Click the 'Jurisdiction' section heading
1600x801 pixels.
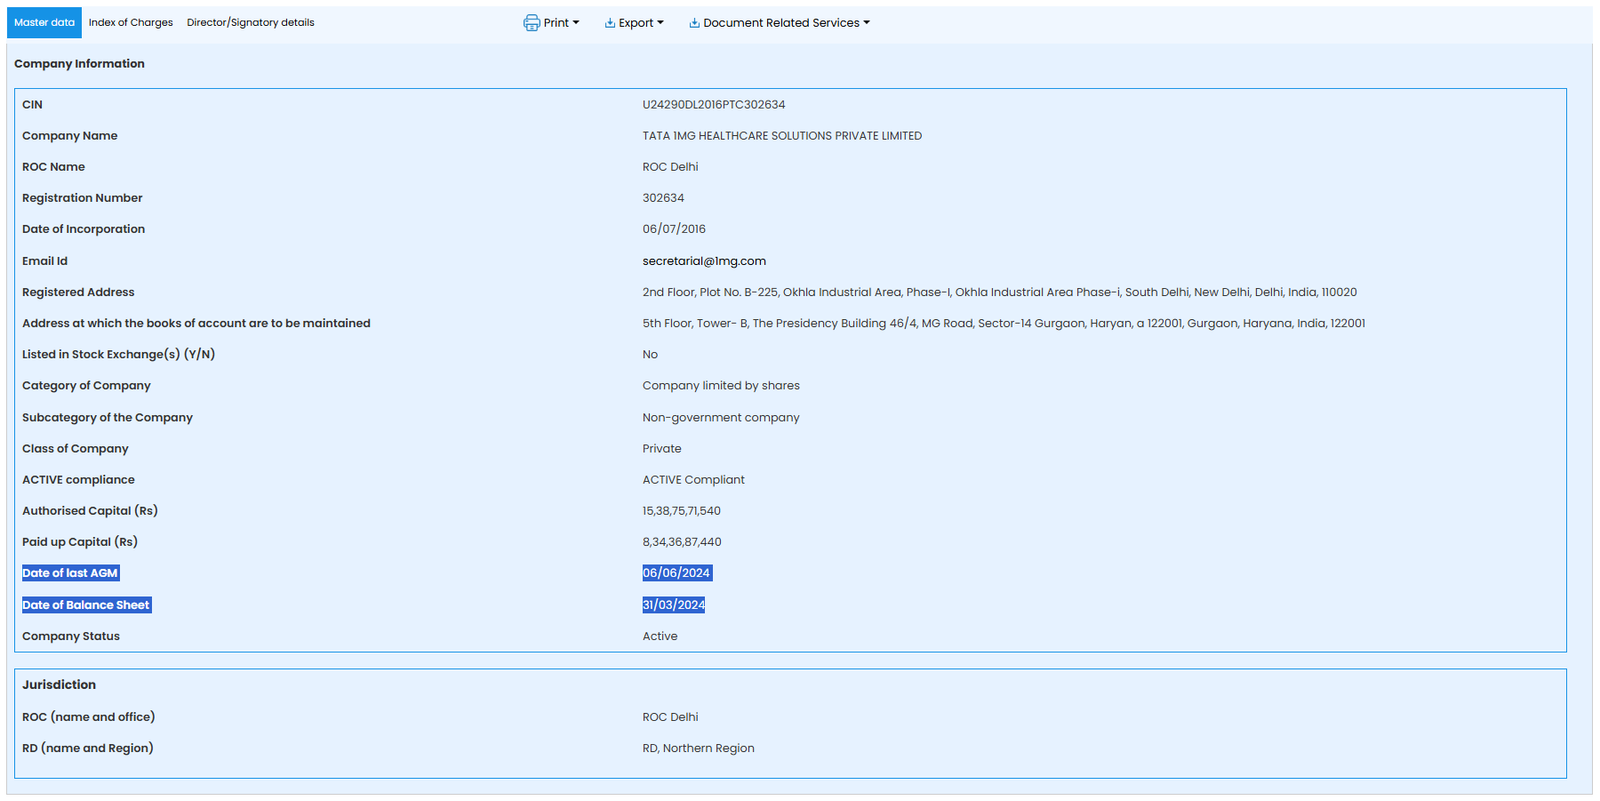(x=59, y=685)
